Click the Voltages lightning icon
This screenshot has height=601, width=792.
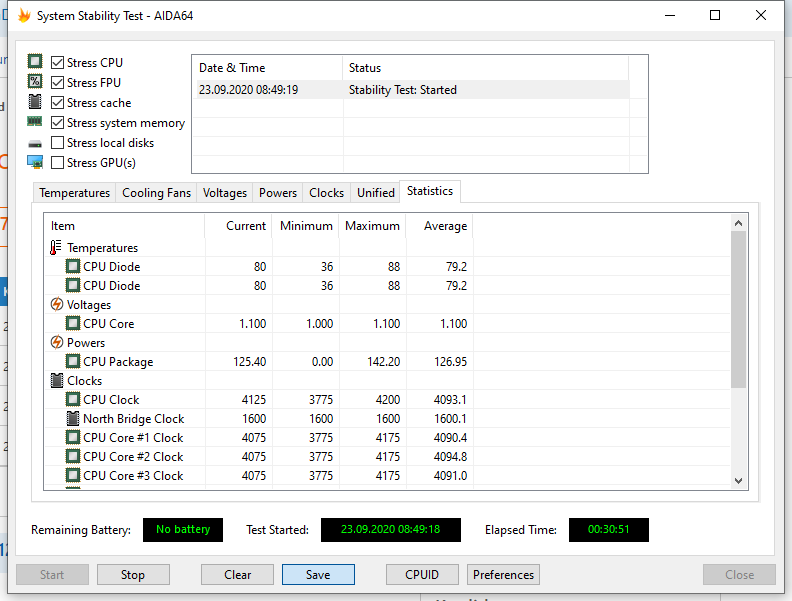click(57, 305)
